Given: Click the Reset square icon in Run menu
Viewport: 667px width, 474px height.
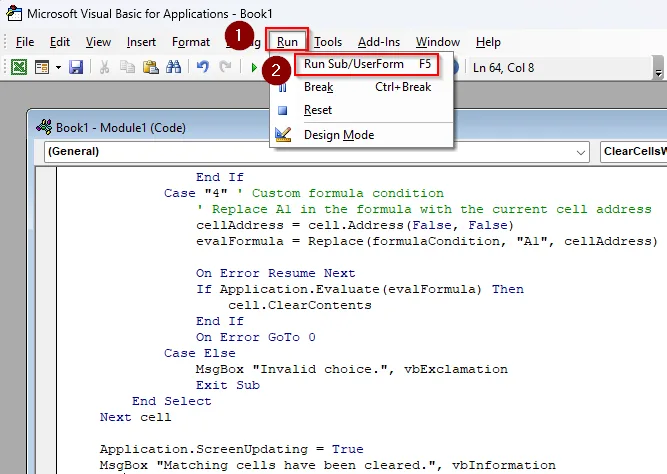Looking at the screenshot, I should [x=282, y=110].
